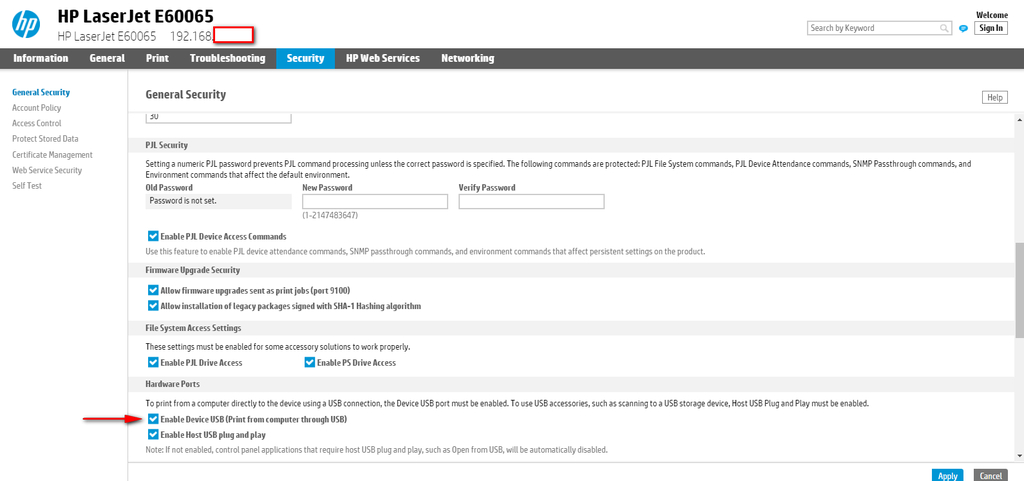Click the New Password input field
Screen dimensions: 1024x481
[x=374, y=201]
